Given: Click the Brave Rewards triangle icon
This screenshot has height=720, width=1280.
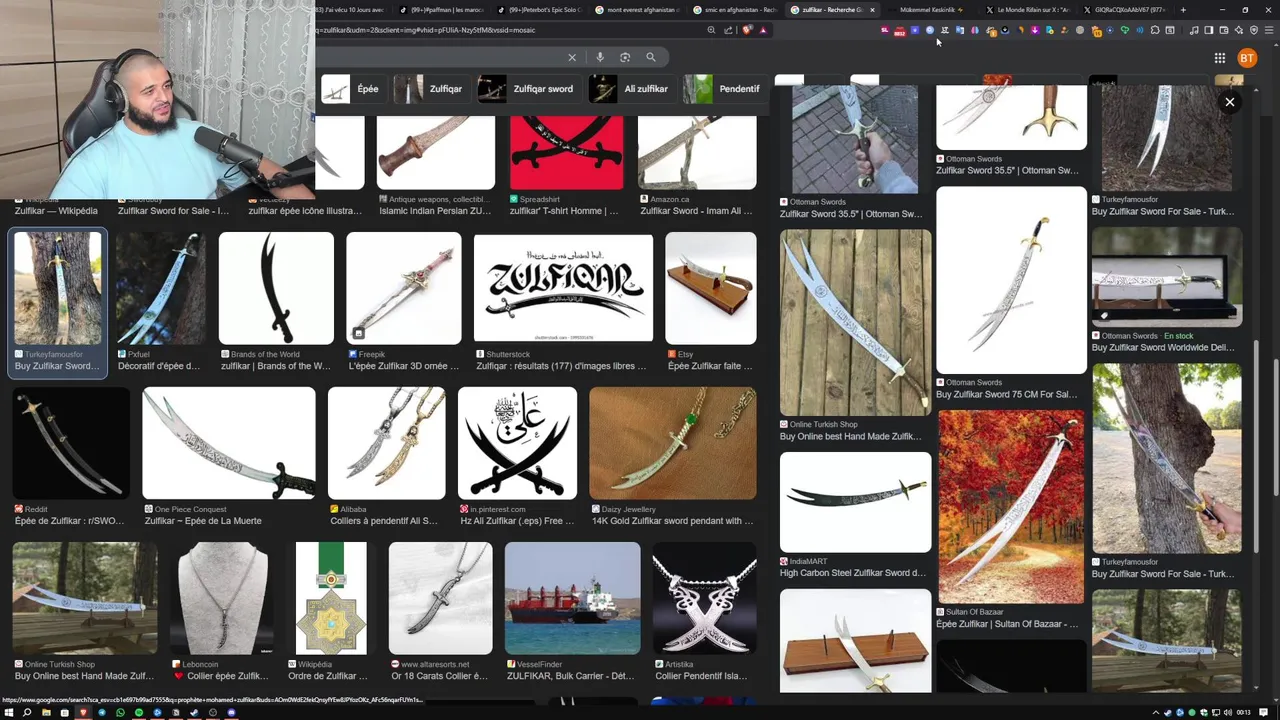Looking at the screenshot, I should coord(763,30).
